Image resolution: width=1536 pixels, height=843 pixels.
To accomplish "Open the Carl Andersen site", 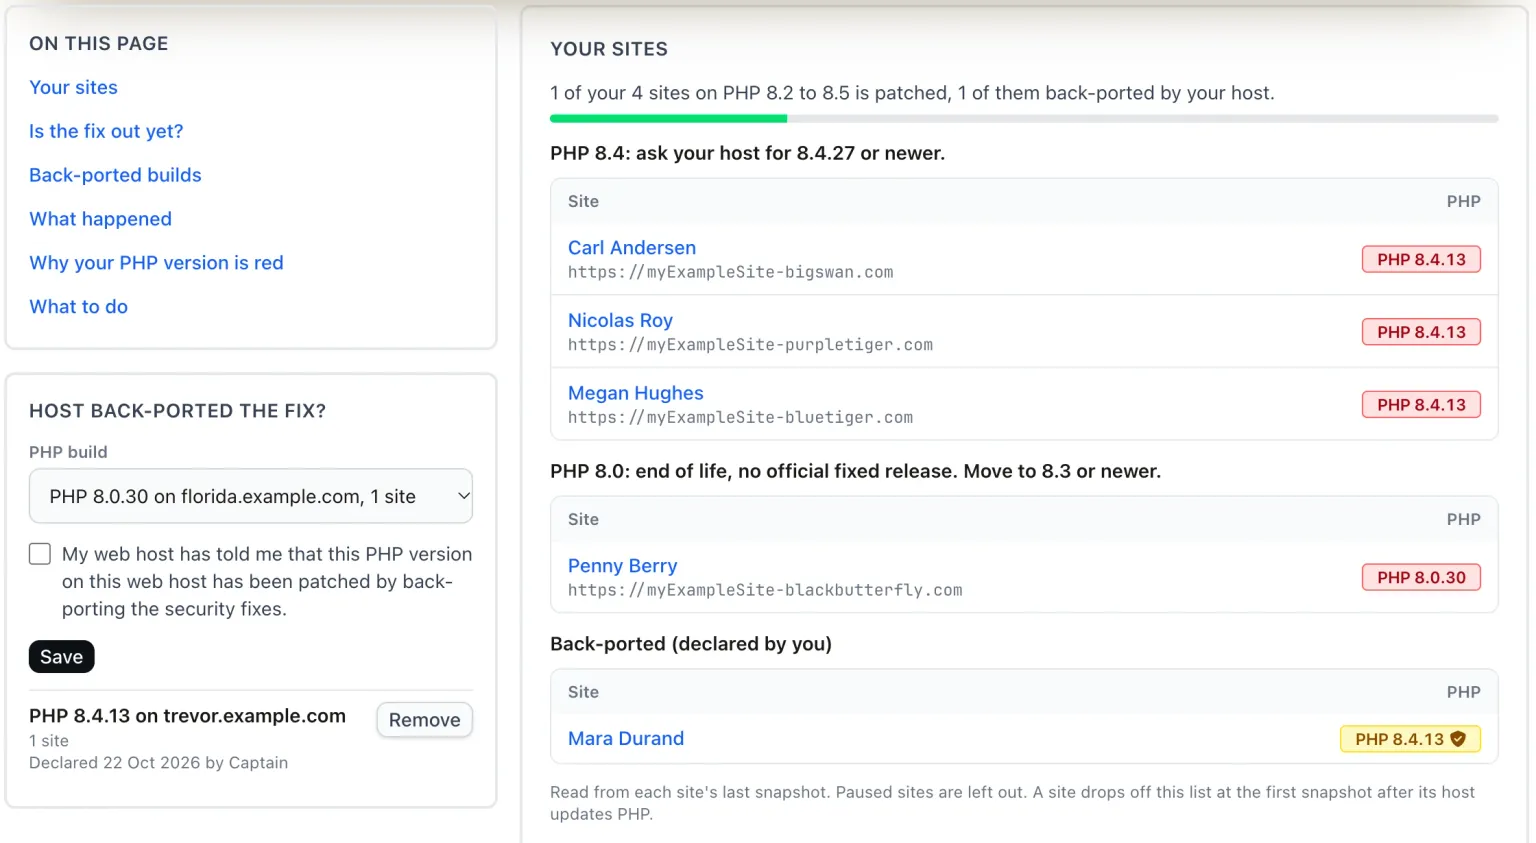I will tap(632, 247).
